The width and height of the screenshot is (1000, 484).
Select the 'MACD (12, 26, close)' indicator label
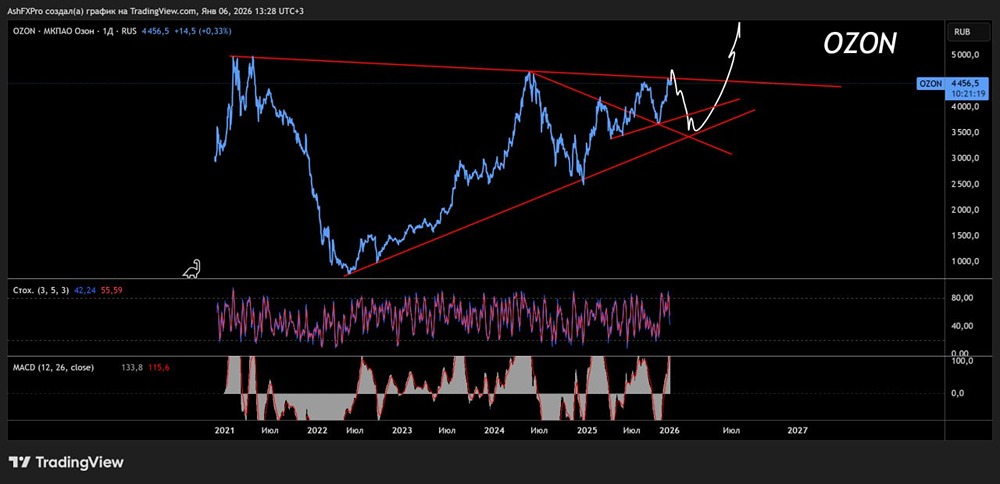pos(54,367)
